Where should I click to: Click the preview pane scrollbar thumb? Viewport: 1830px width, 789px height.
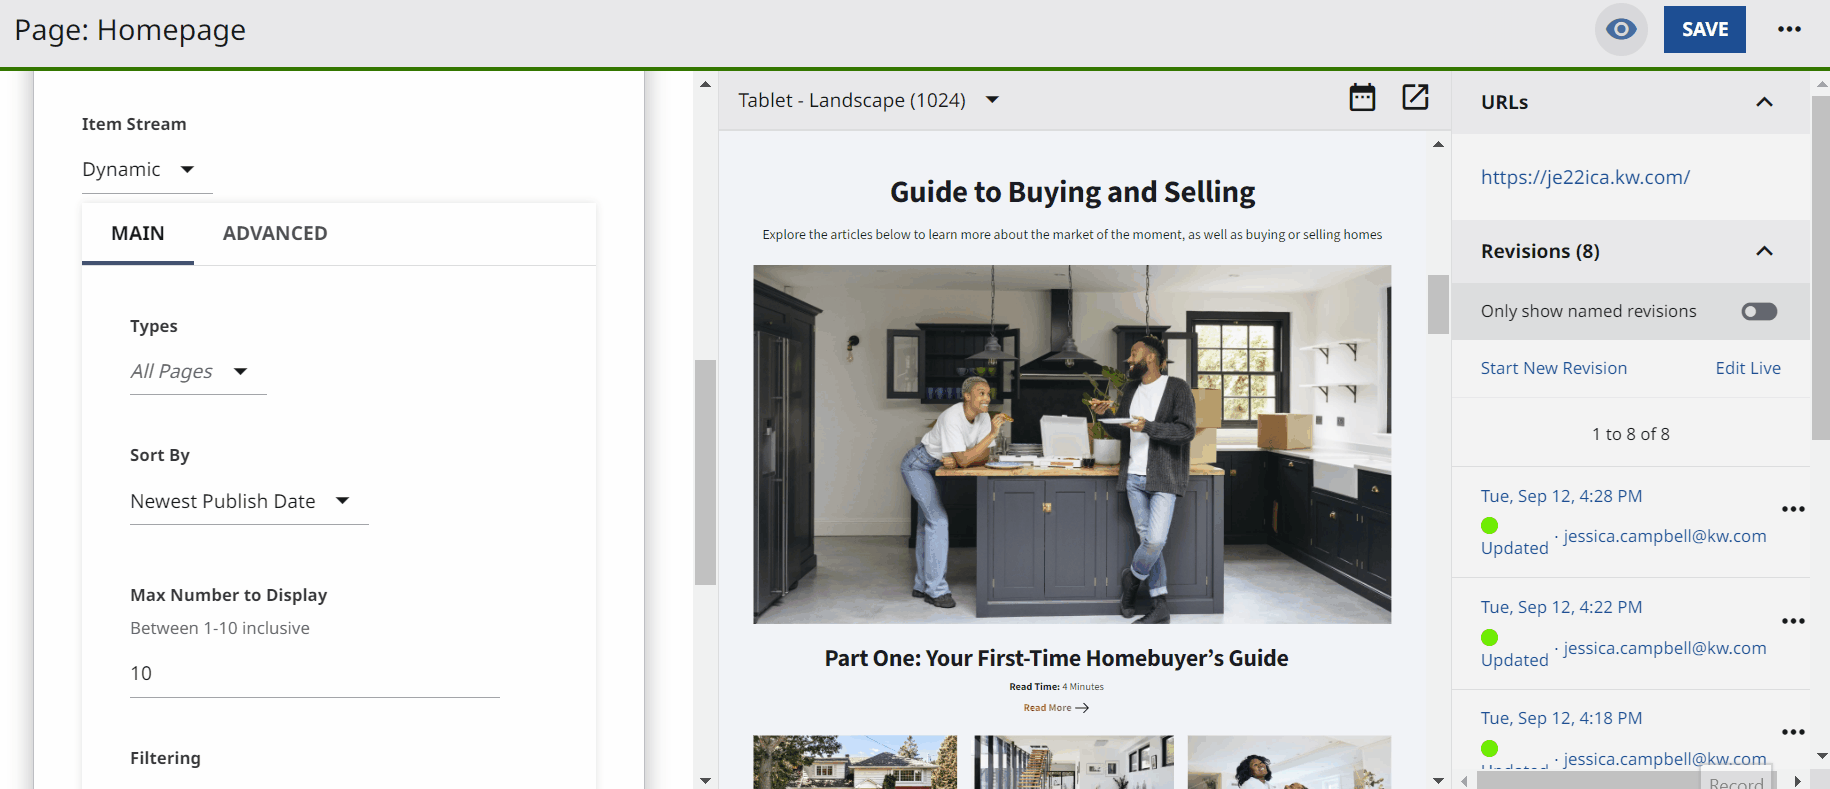point(1438,304)
